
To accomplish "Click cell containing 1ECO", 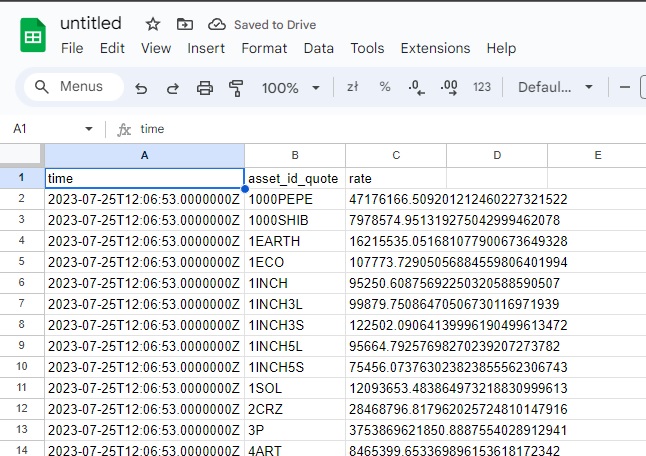I will click(295, 262).
